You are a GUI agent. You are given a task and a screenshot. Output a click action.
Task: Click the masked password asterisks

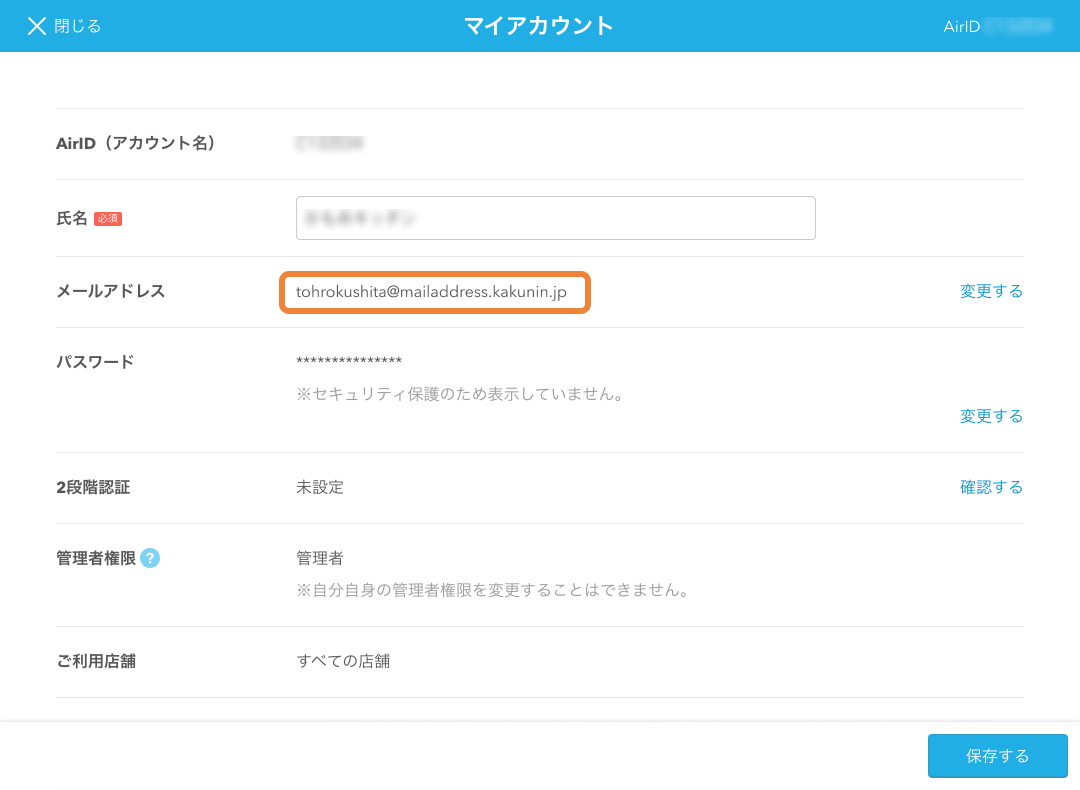tap(349, 362)
